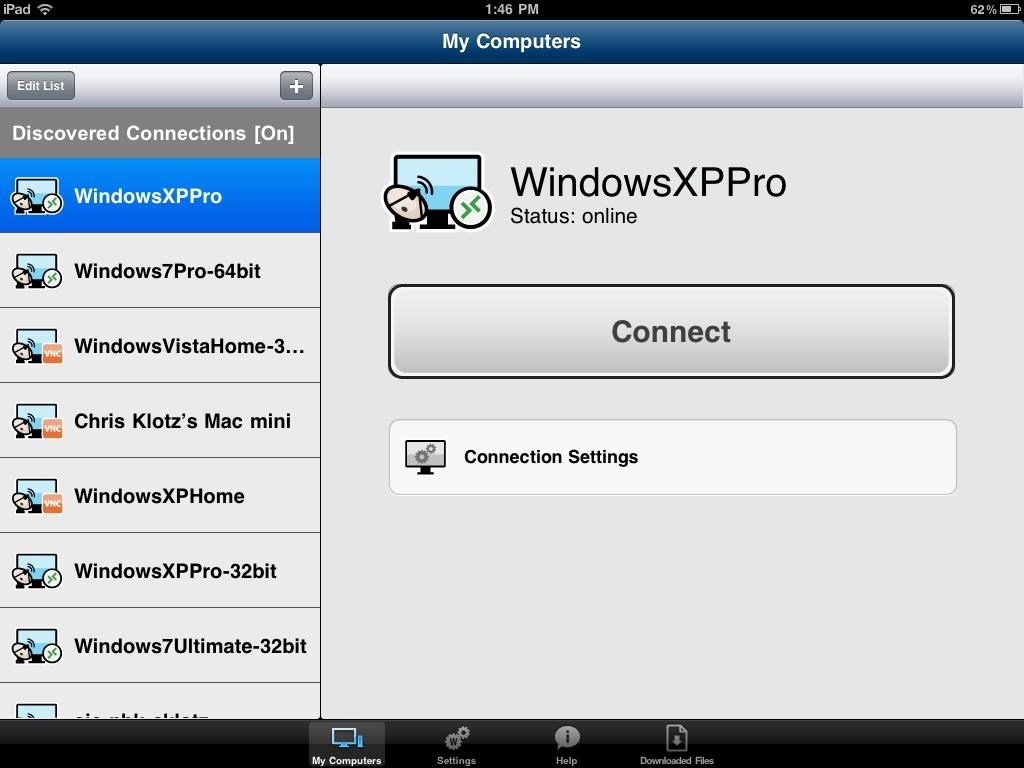
Task: Select Windows7Ultimate-32bit connection
Action: 160,646
